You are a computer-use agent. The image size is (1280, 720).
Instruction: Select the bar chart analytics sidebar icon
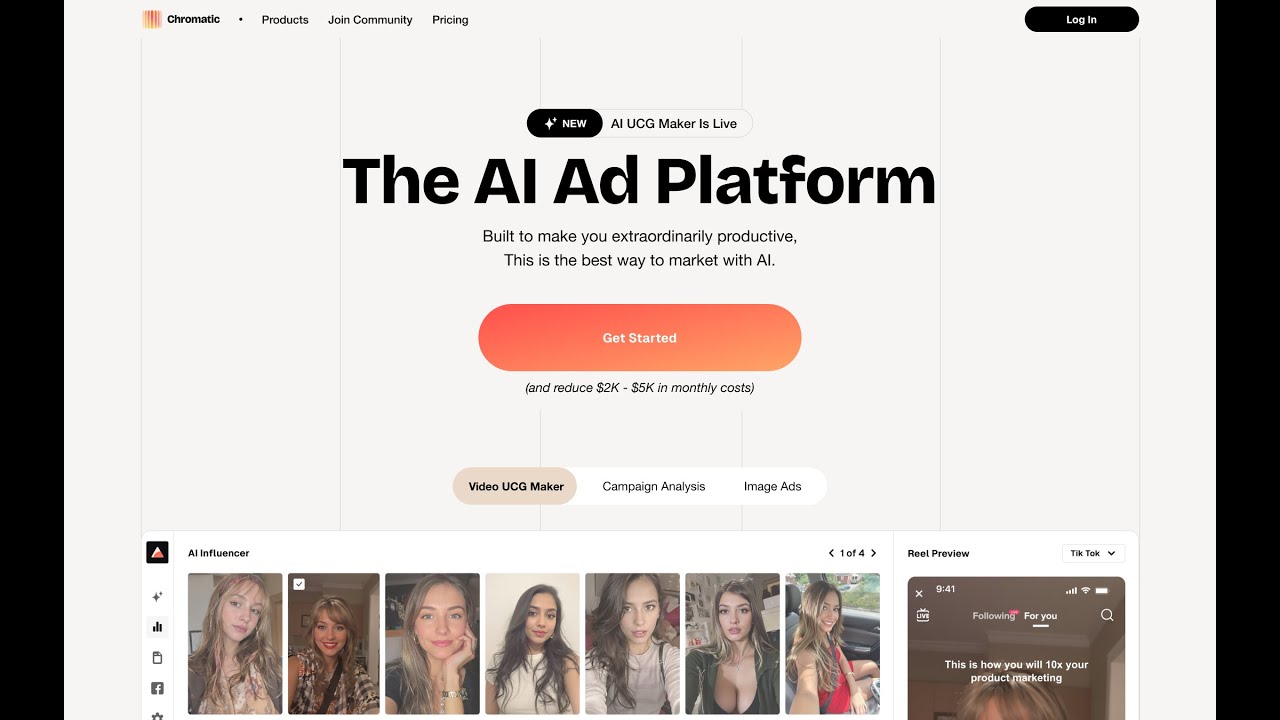pyautogui.click(x=157, y=627)
